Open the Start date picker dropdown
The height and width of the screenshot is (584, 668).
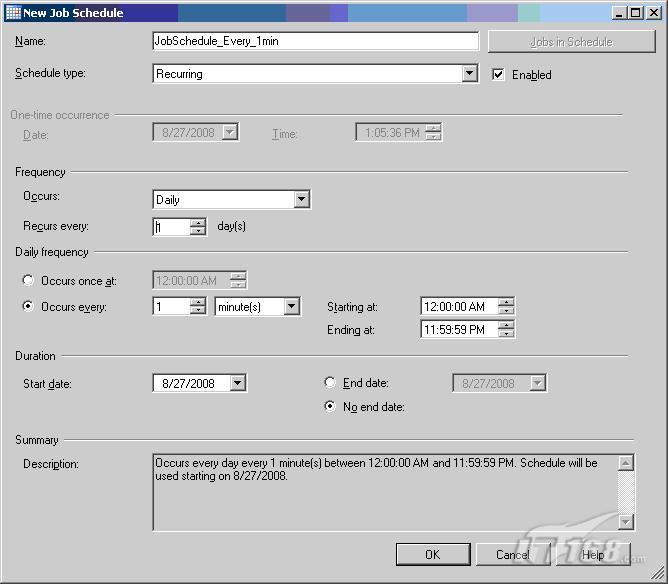point(238,383)
